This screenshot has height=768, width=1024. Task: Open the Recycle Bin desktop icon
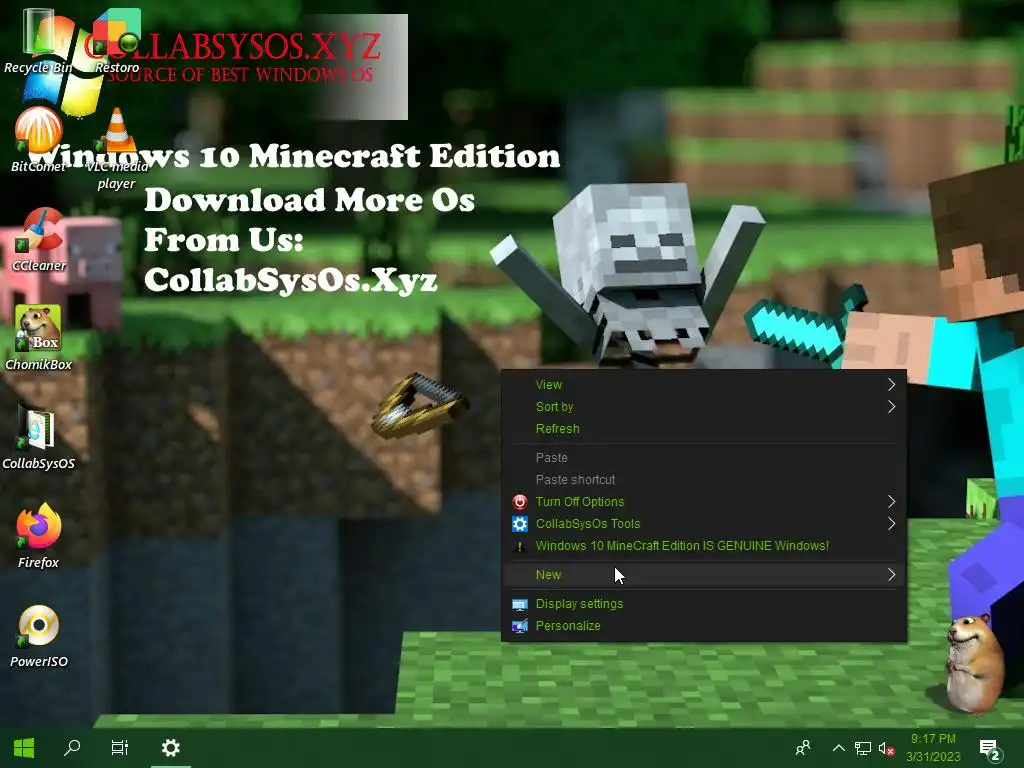[38, 39]
